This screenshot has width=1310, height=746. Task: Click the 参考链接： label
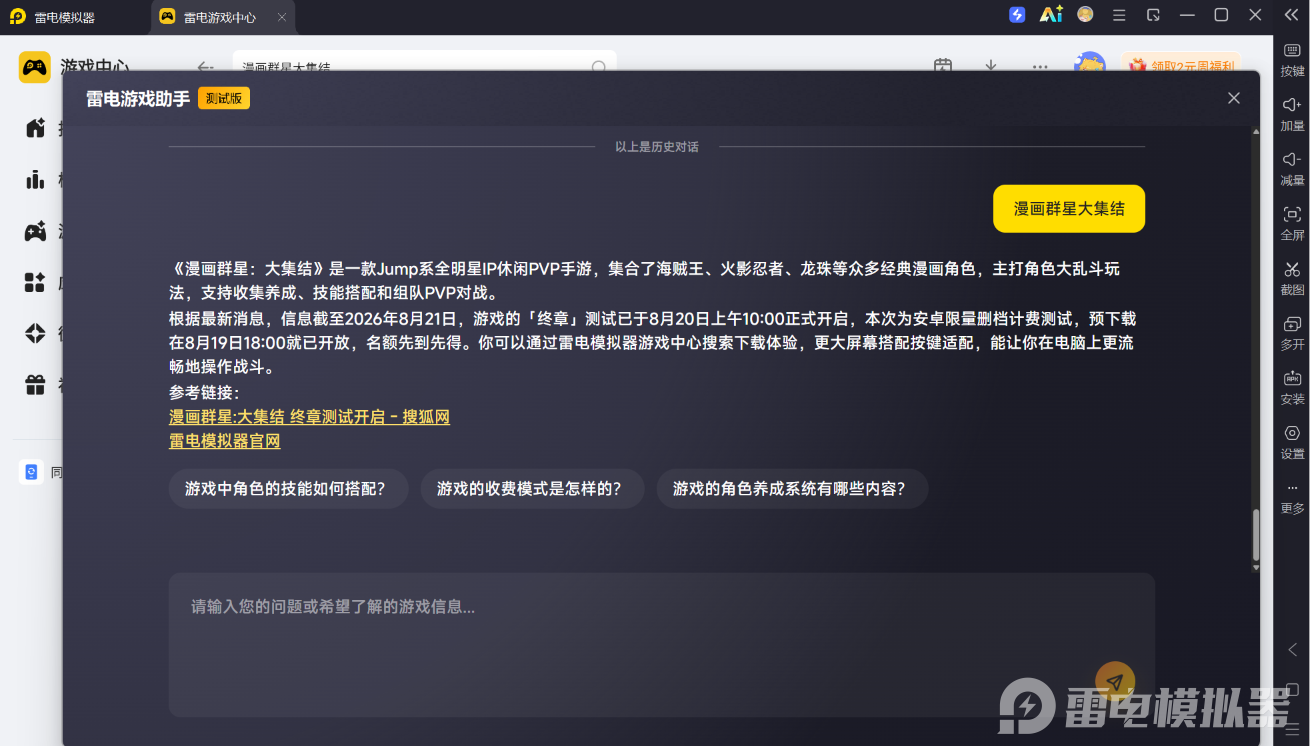pos(205,393)
